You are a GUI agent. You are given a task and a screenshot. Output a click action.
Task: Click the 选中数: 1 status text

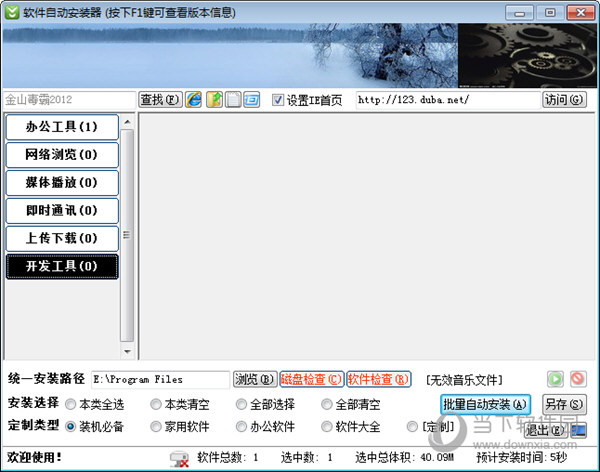point(307,457)
